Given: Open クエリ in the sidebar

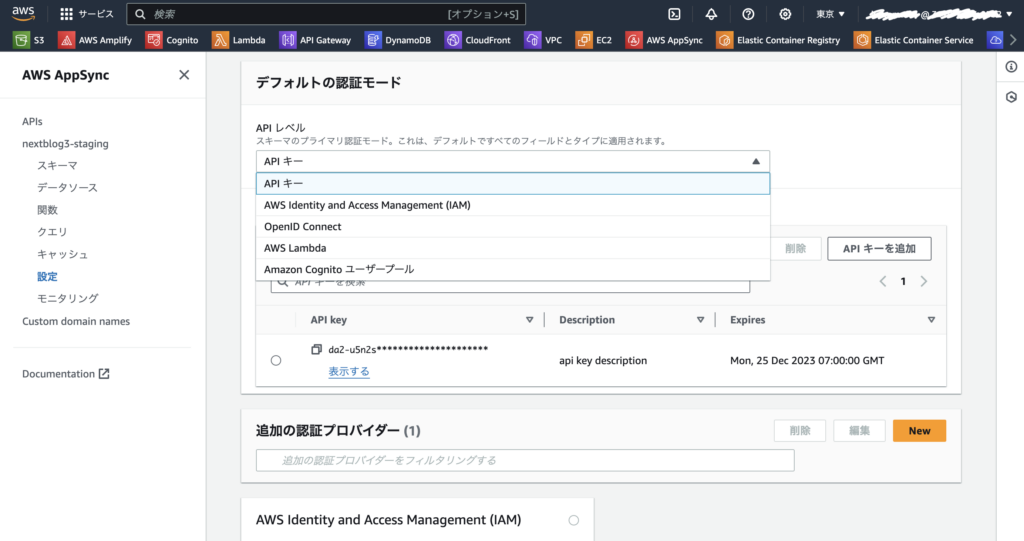Looking at the screenshot, I should pyautogui.click(x=52, y=232).
